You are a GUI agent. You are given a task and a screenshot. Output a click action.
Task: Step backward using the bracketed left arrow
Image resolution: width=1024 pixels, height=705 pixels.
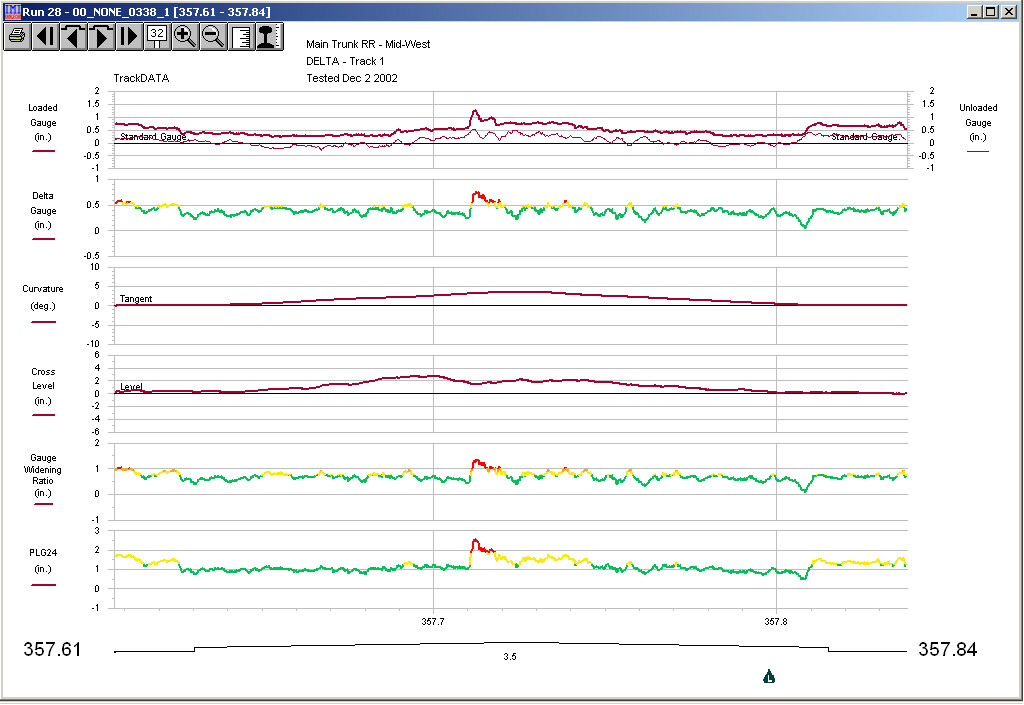(73, 37)
